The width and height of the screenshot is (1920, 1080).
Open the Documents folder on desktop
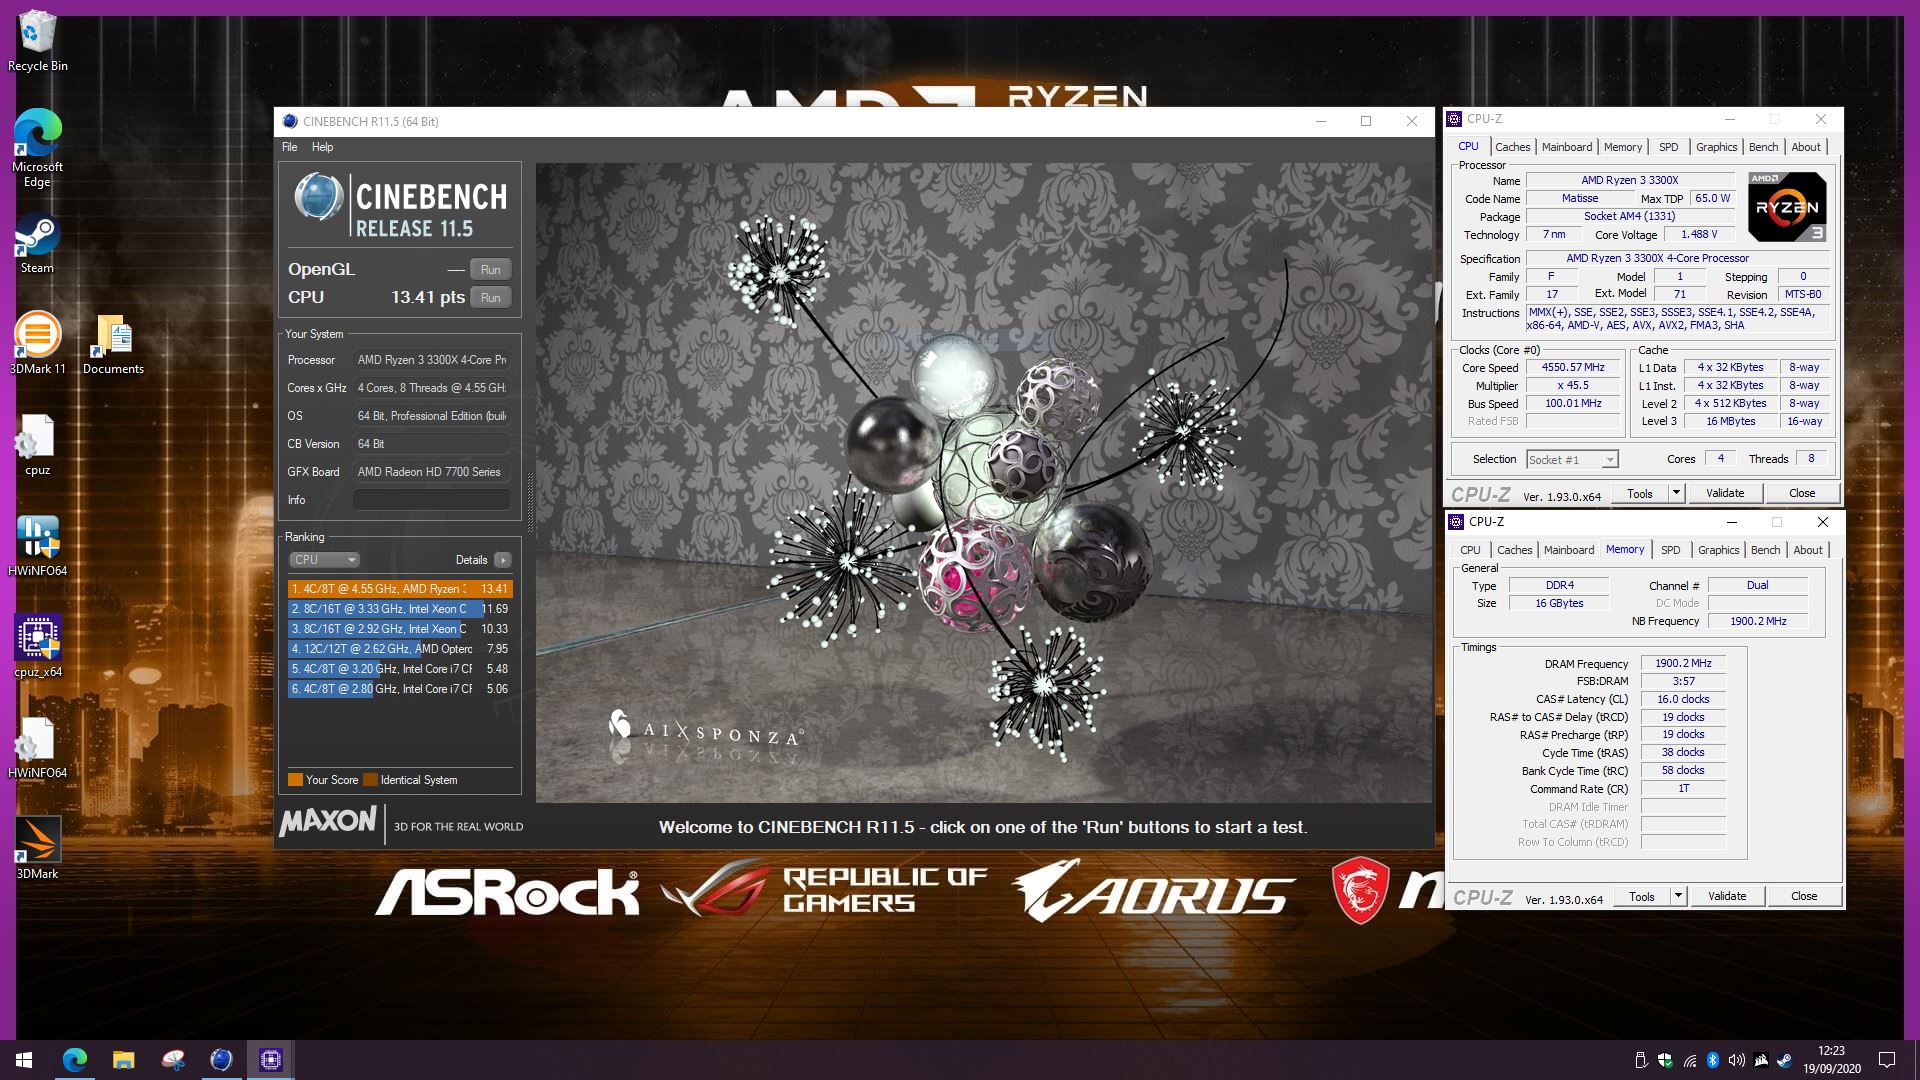[113, 343]
